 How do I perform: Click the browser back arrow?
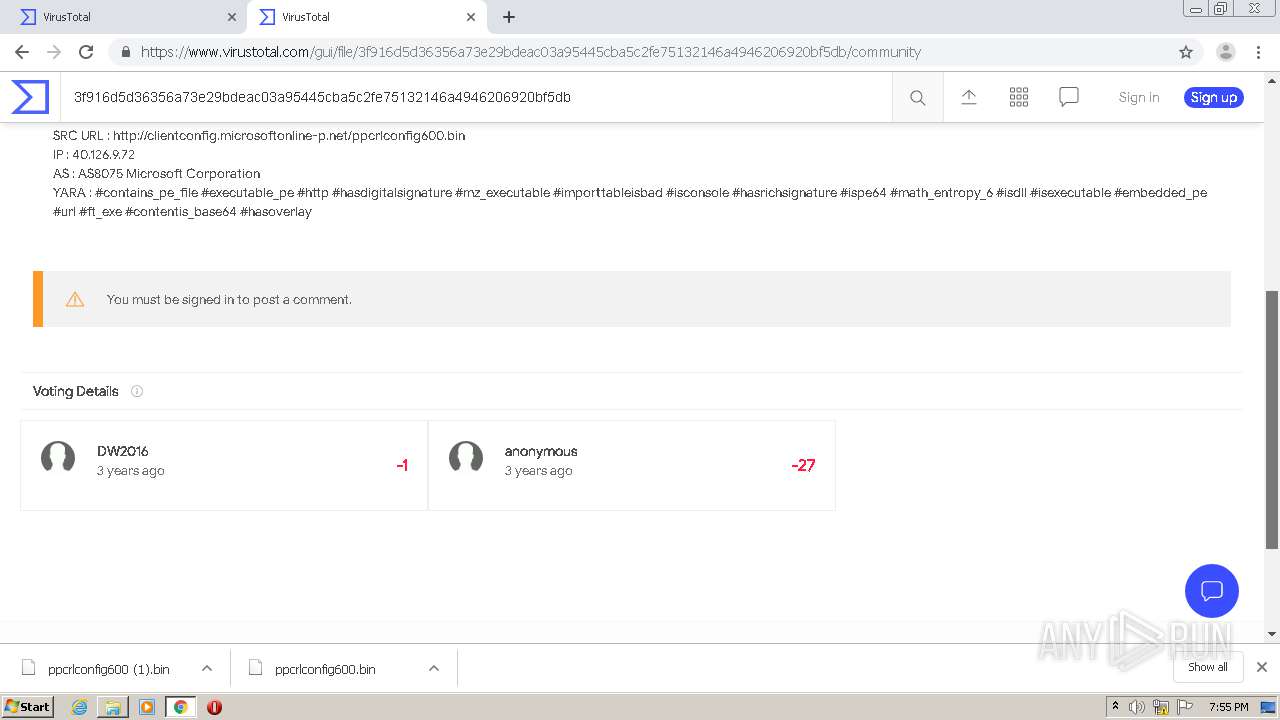click(x=22, y=52)
